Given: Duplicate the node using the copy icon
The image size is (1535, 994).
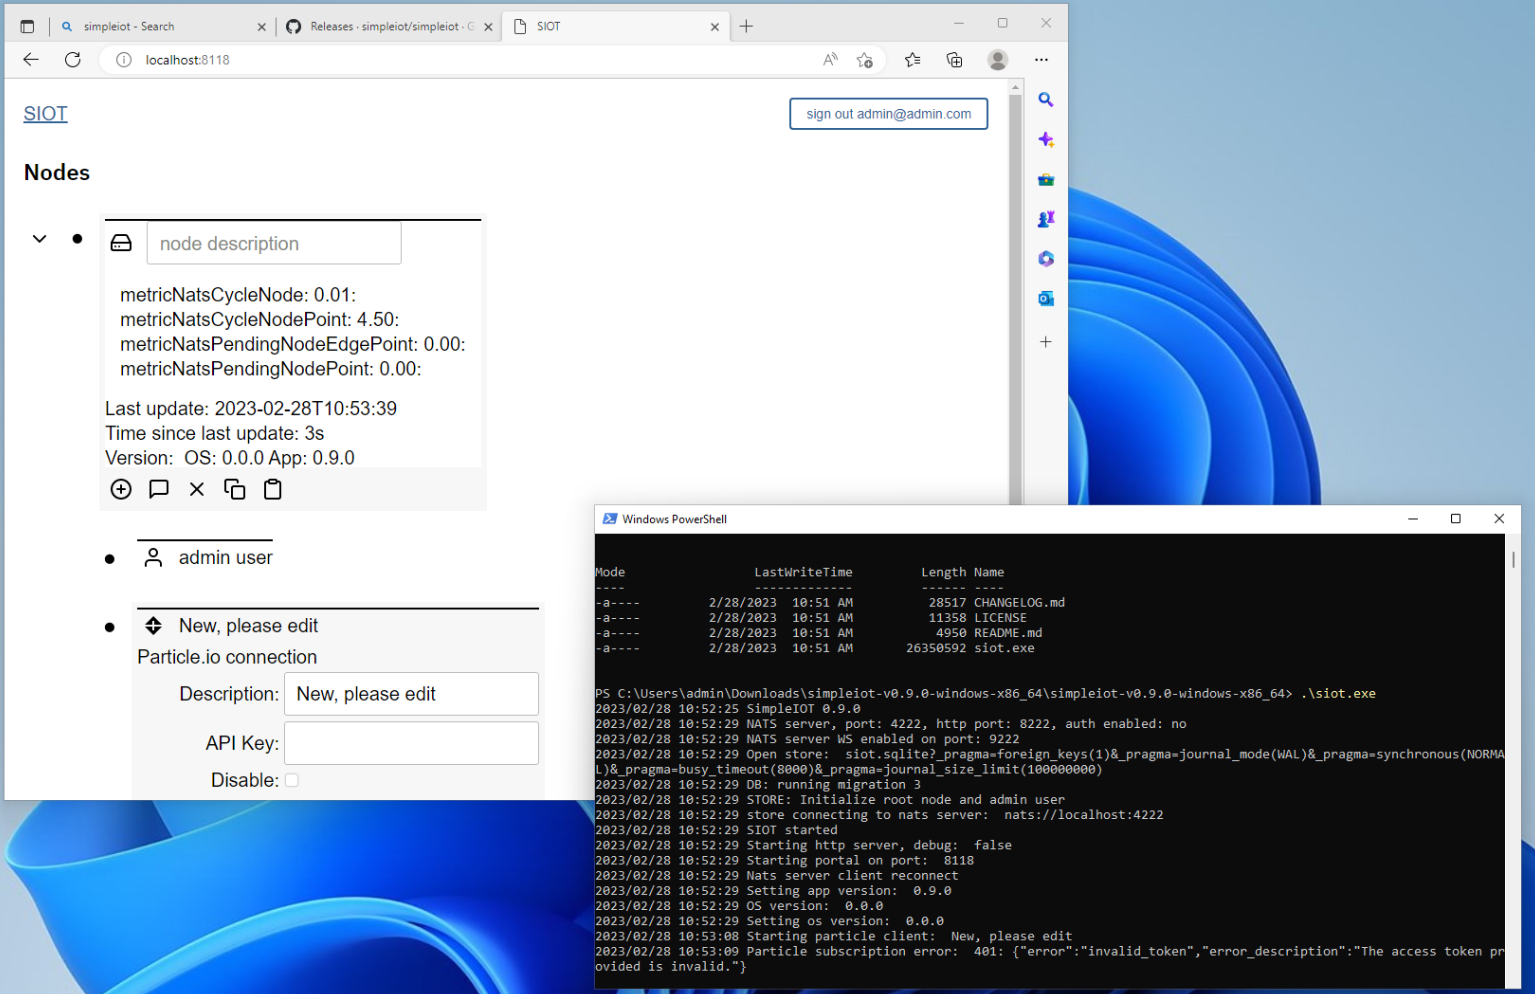Looking at the screenshot, I should (234, 489).
